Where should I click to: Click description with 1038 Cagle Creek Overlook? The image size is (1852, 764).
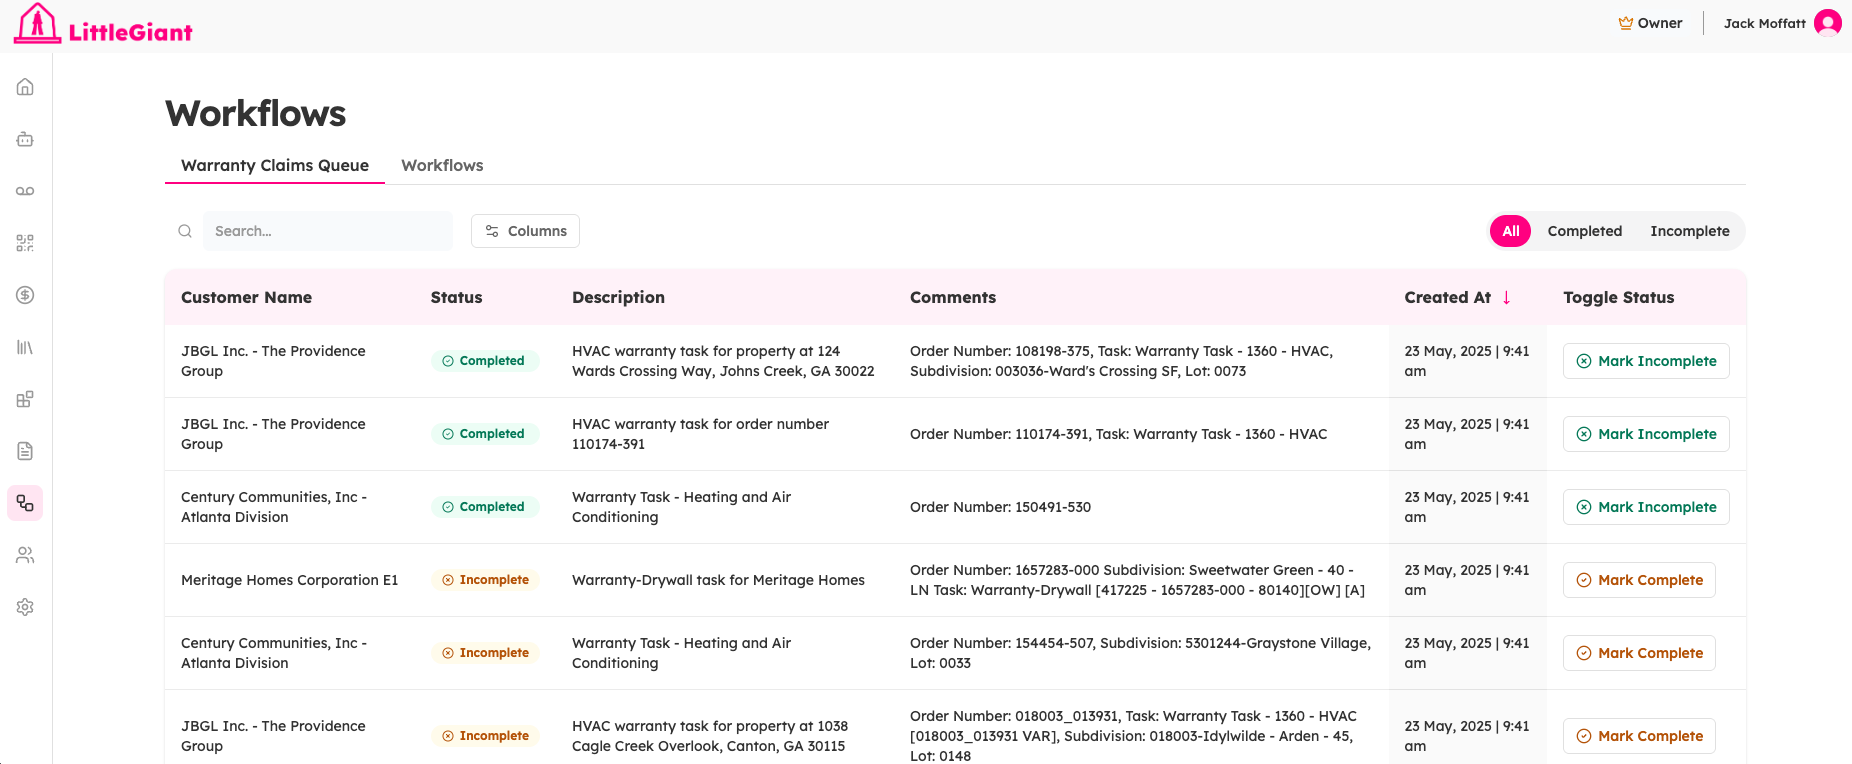pyautogui.click(x=710, y=736)
